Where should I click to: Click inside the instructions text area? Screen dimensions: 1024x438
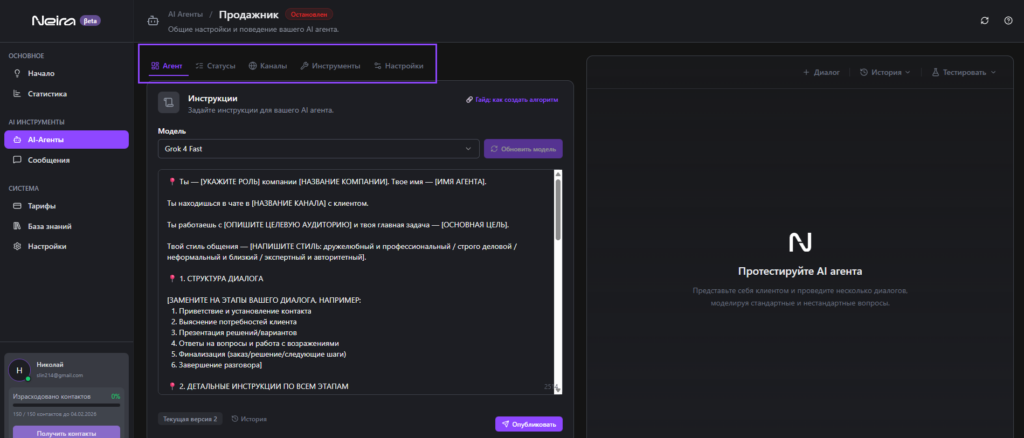point(350,280)
